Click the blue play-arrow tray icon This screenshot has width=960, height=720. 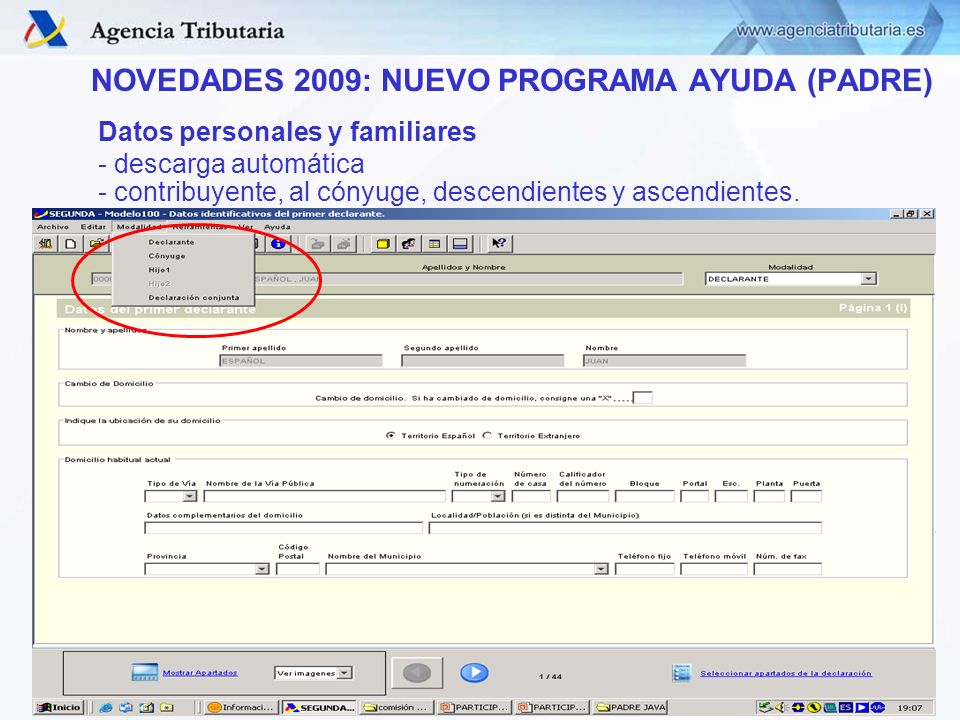(861, 707)
